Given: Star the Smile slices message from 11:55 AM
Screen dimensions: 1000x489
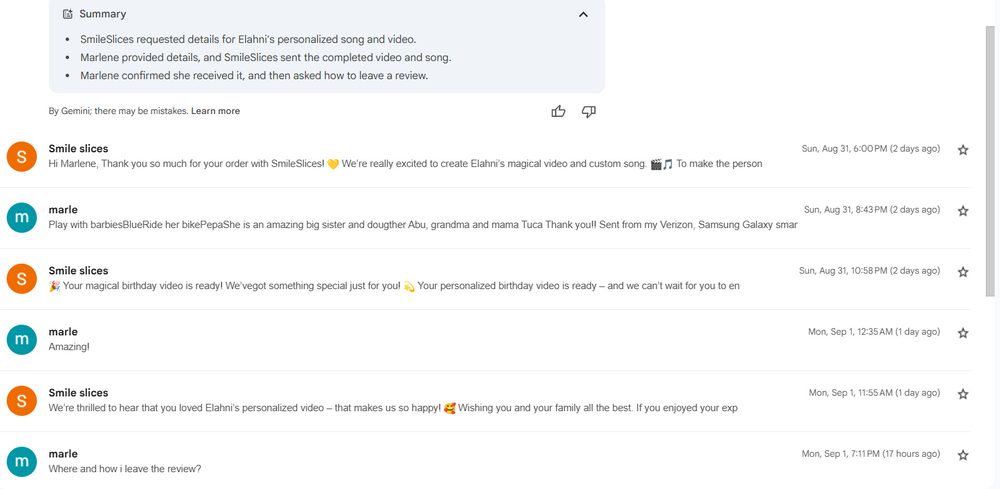Looking at the screenshot, I should click(x=963, y=394).
